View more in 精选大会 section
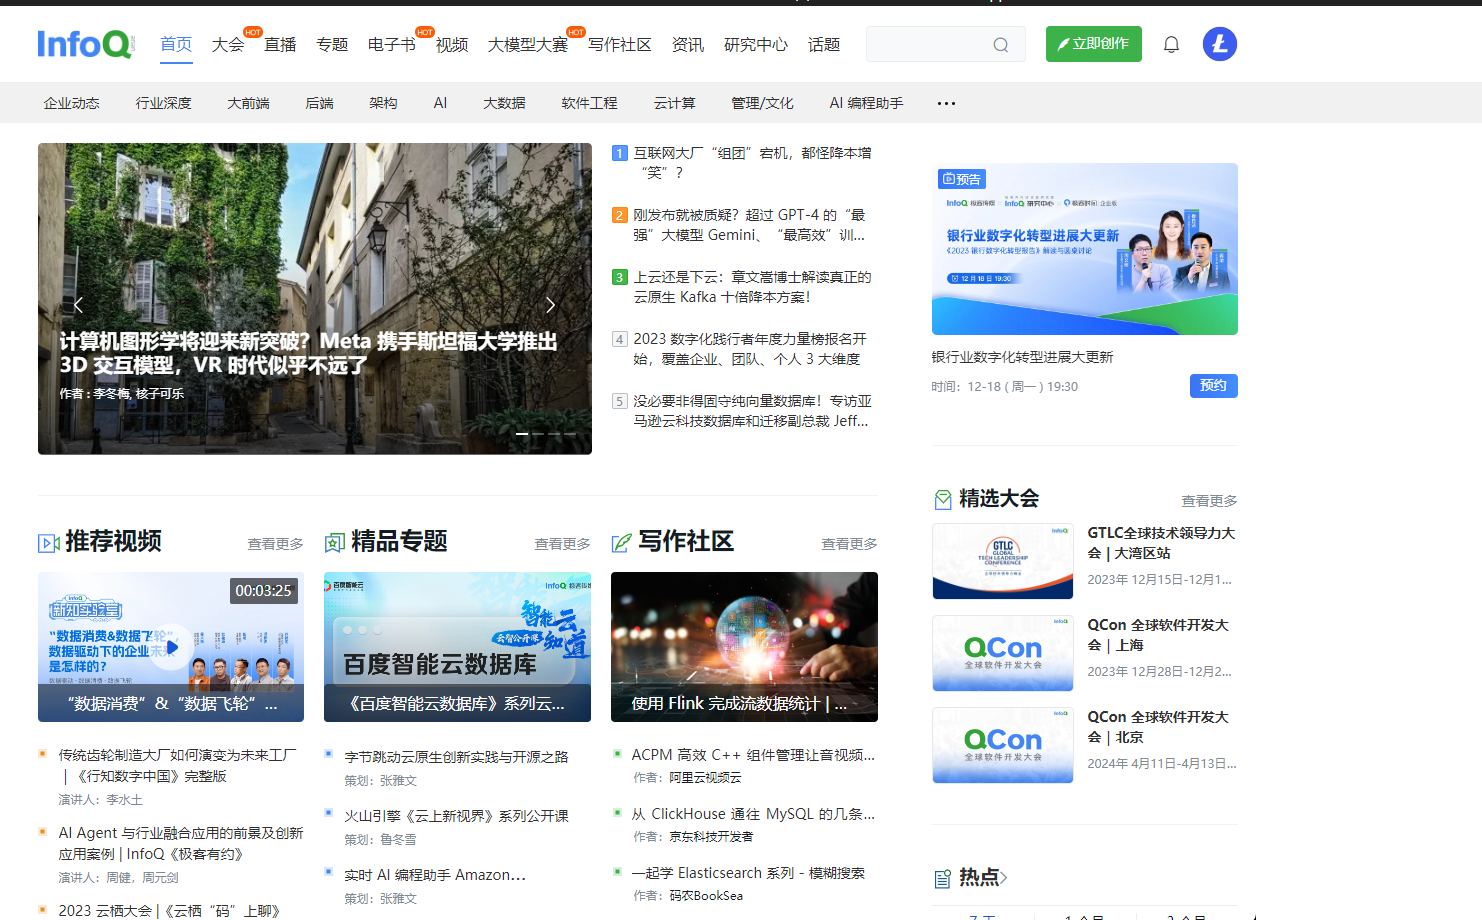 click(x=1209, y=501)
